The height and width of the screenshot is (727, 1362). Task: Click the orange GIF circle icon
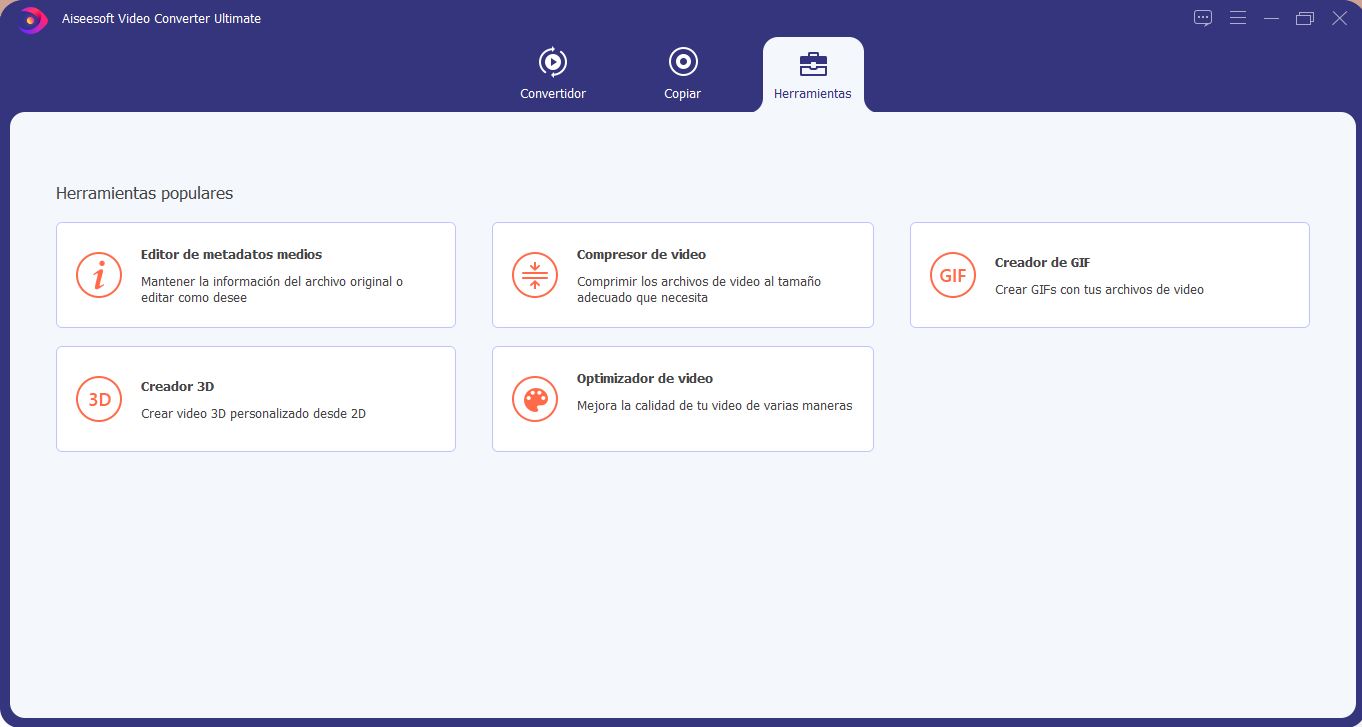coord(952,275)
